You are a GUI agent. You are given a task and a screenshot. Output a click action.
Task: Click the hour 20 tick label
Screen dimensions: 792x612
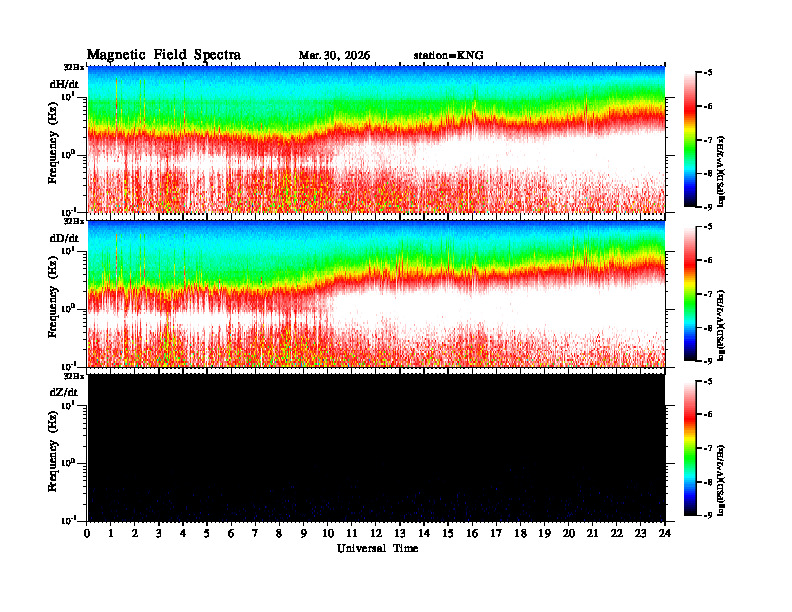[x=568, y=534]
